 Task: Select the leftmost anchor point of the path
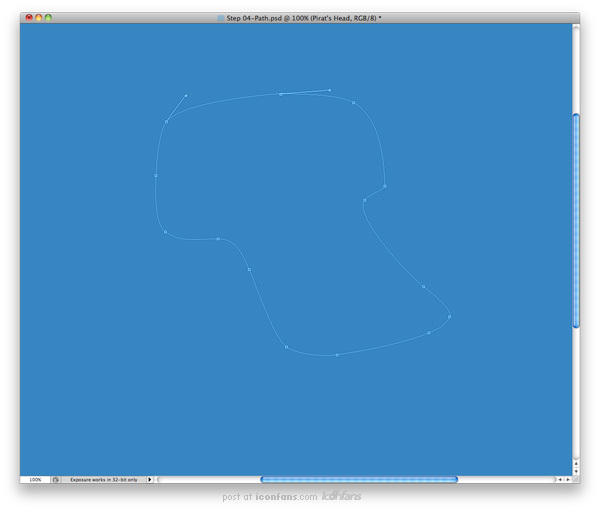[x=156, y=176]
